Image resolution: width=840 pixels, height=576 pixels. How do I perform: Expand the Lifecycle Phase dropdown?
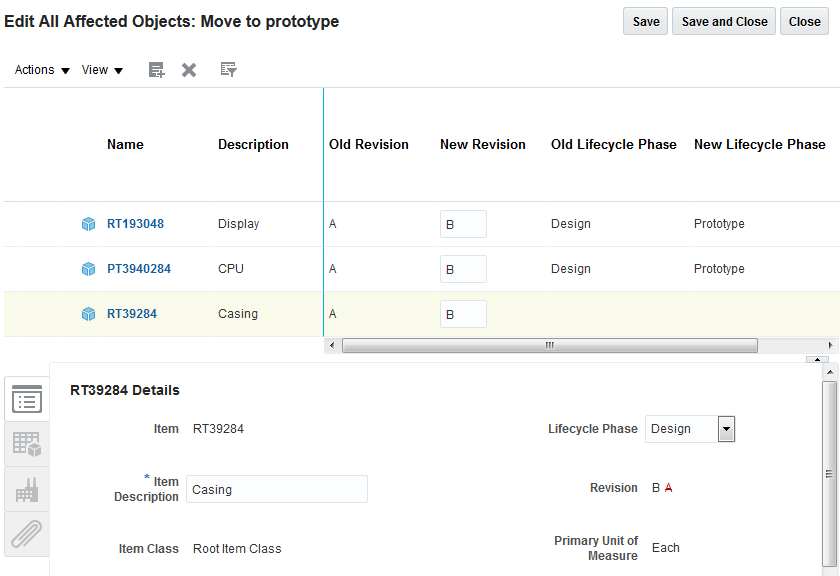[727, 429]
